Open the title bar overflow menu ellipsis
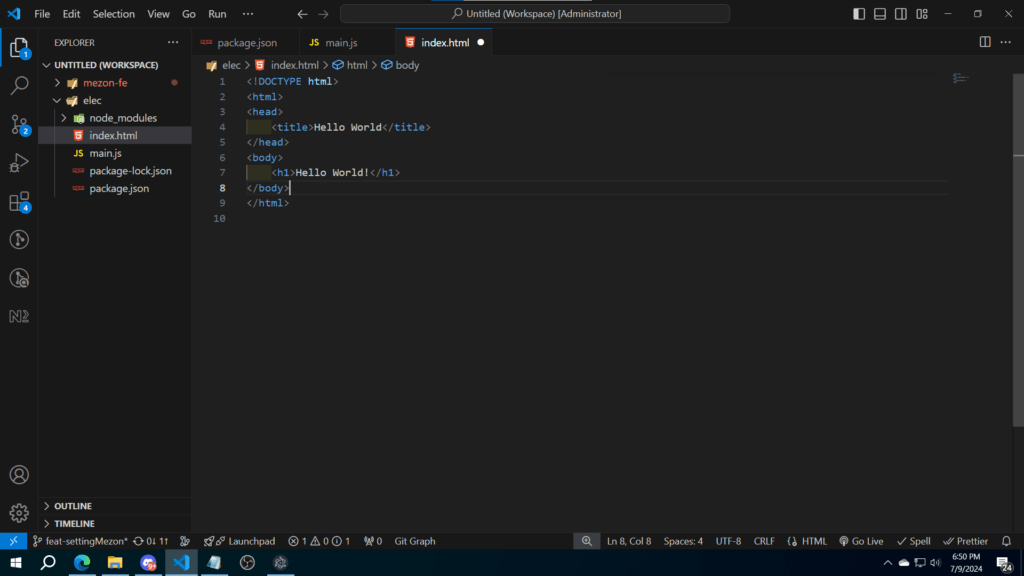Viewport: 1024px width, 576px height. [248, 14]
